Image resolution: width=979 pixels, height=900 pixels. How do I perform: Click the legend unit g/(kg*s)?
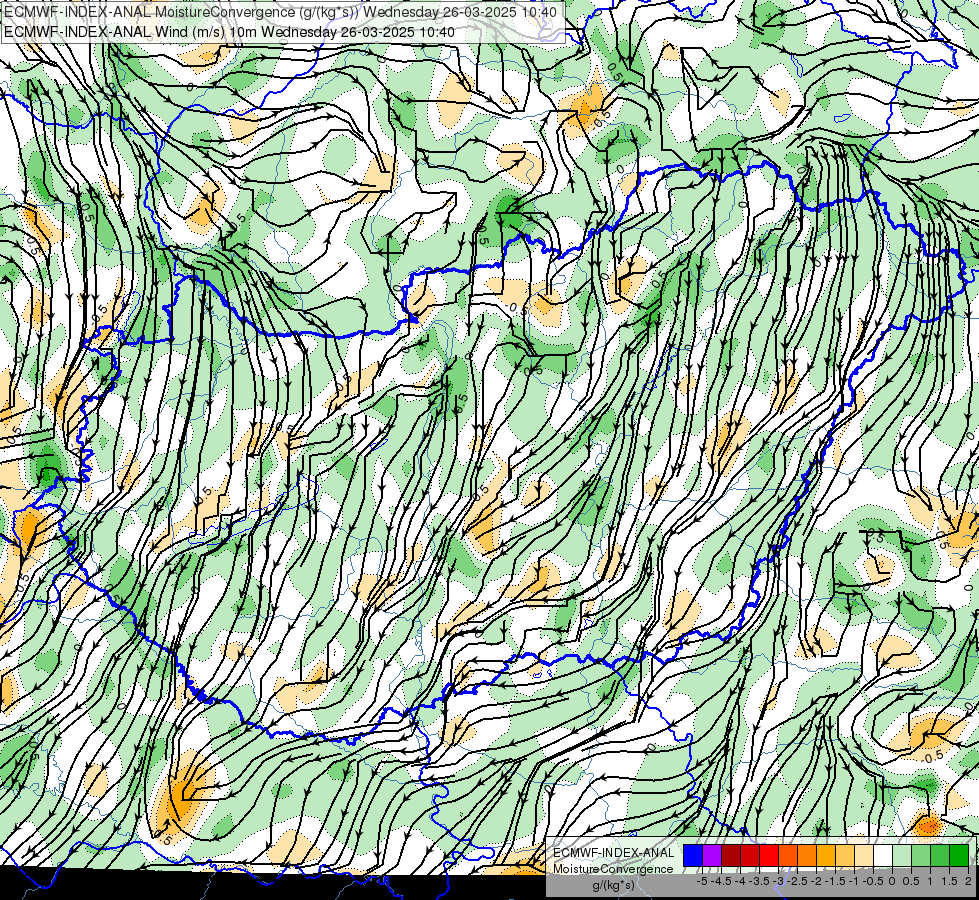[x=613, y=886]
